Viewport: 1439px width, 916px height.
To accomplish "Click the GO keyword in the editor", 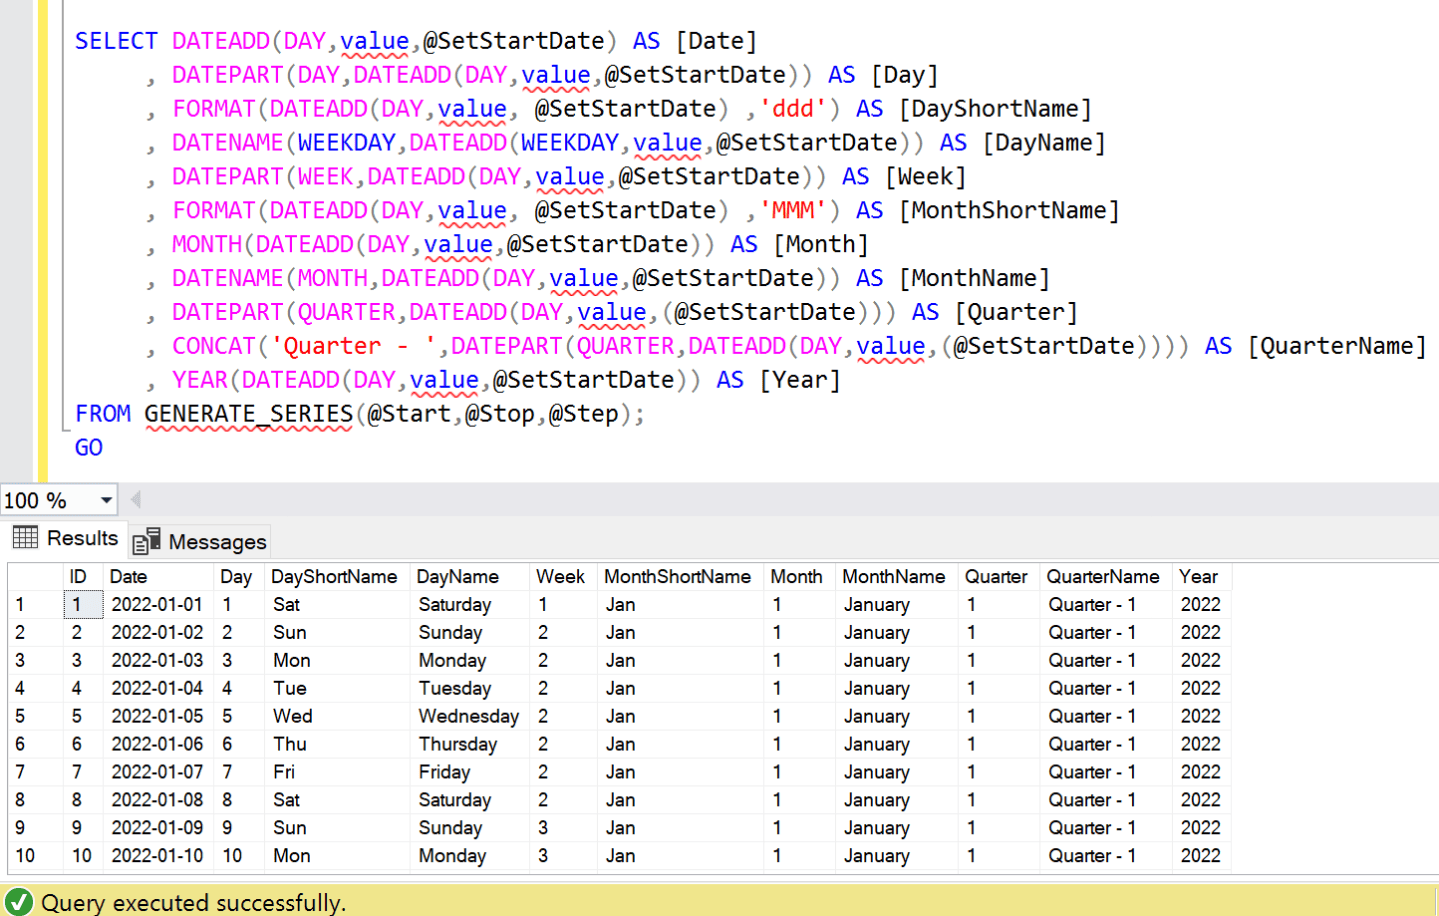I will point(89,447).
